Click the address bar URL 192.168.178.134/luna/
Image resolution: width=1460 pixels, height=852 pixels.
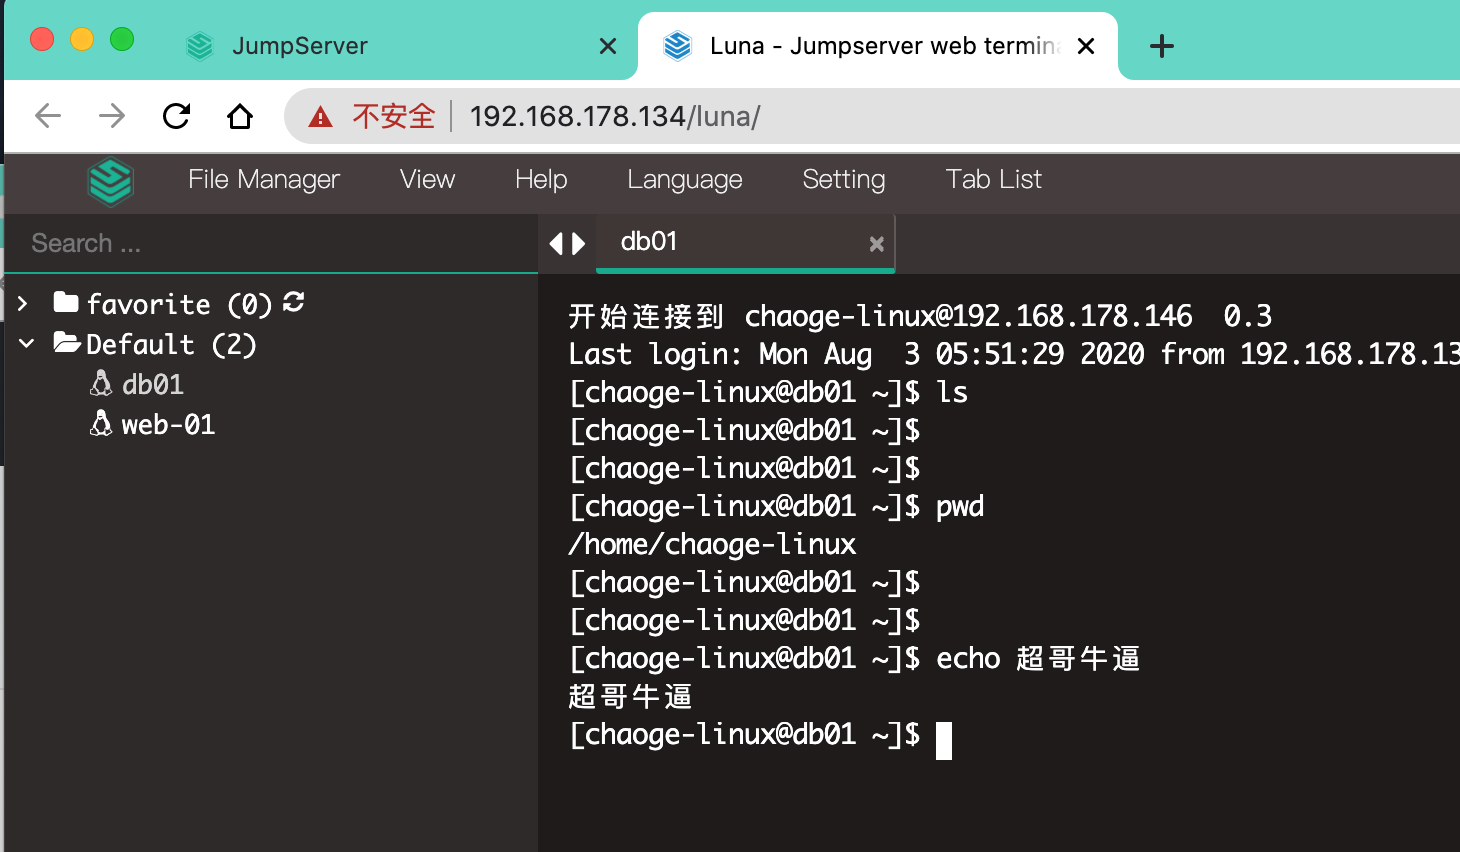coord(615,117)
